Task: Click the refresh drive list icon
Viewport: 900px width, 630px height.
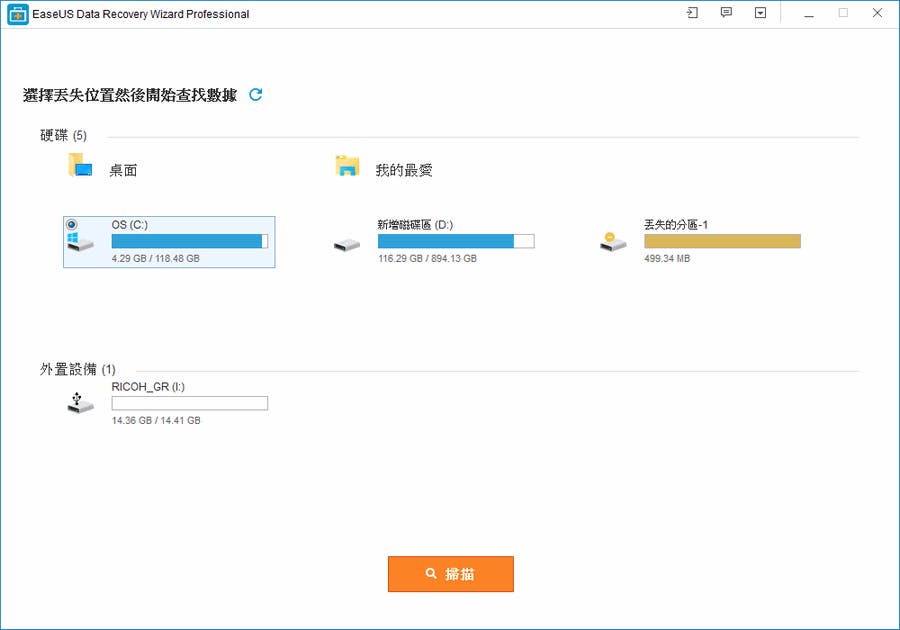Action: (x=255, y=95)
